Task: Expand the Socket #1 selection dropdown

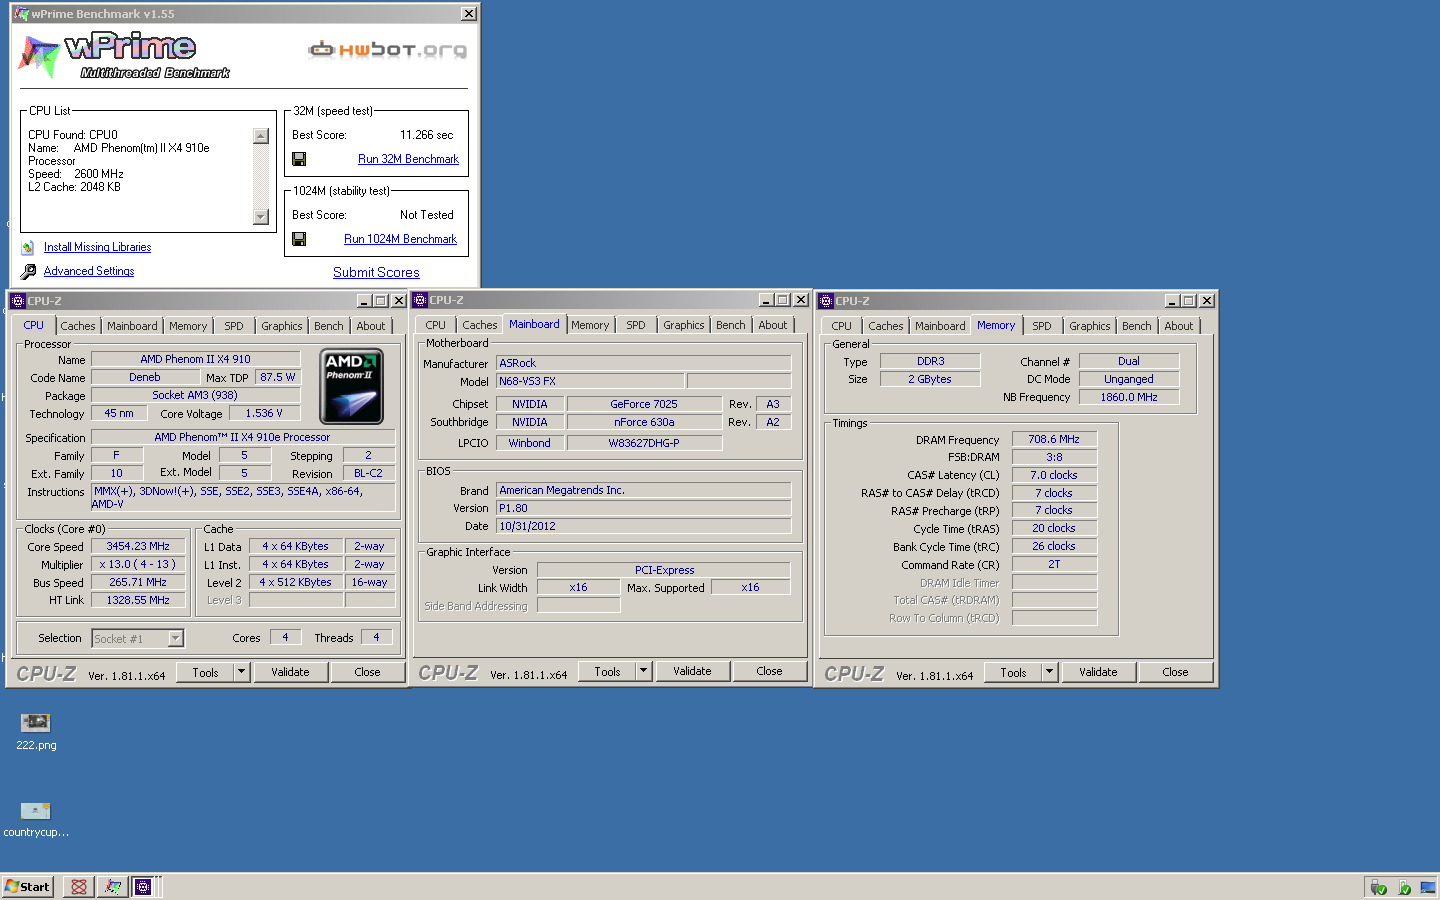Action: pos(176,638)
